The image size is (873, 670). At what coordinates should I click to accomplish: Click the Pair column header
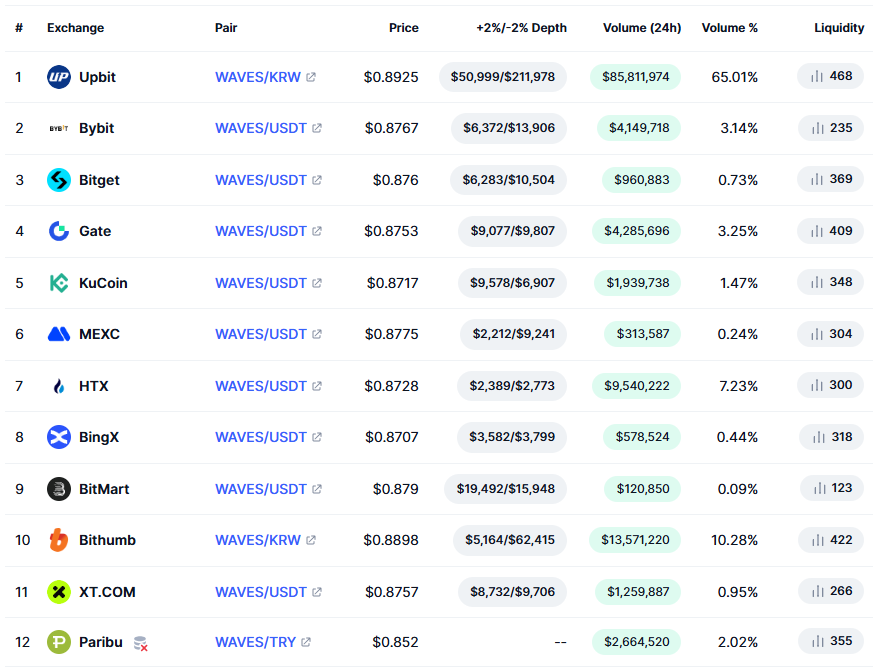226,28
